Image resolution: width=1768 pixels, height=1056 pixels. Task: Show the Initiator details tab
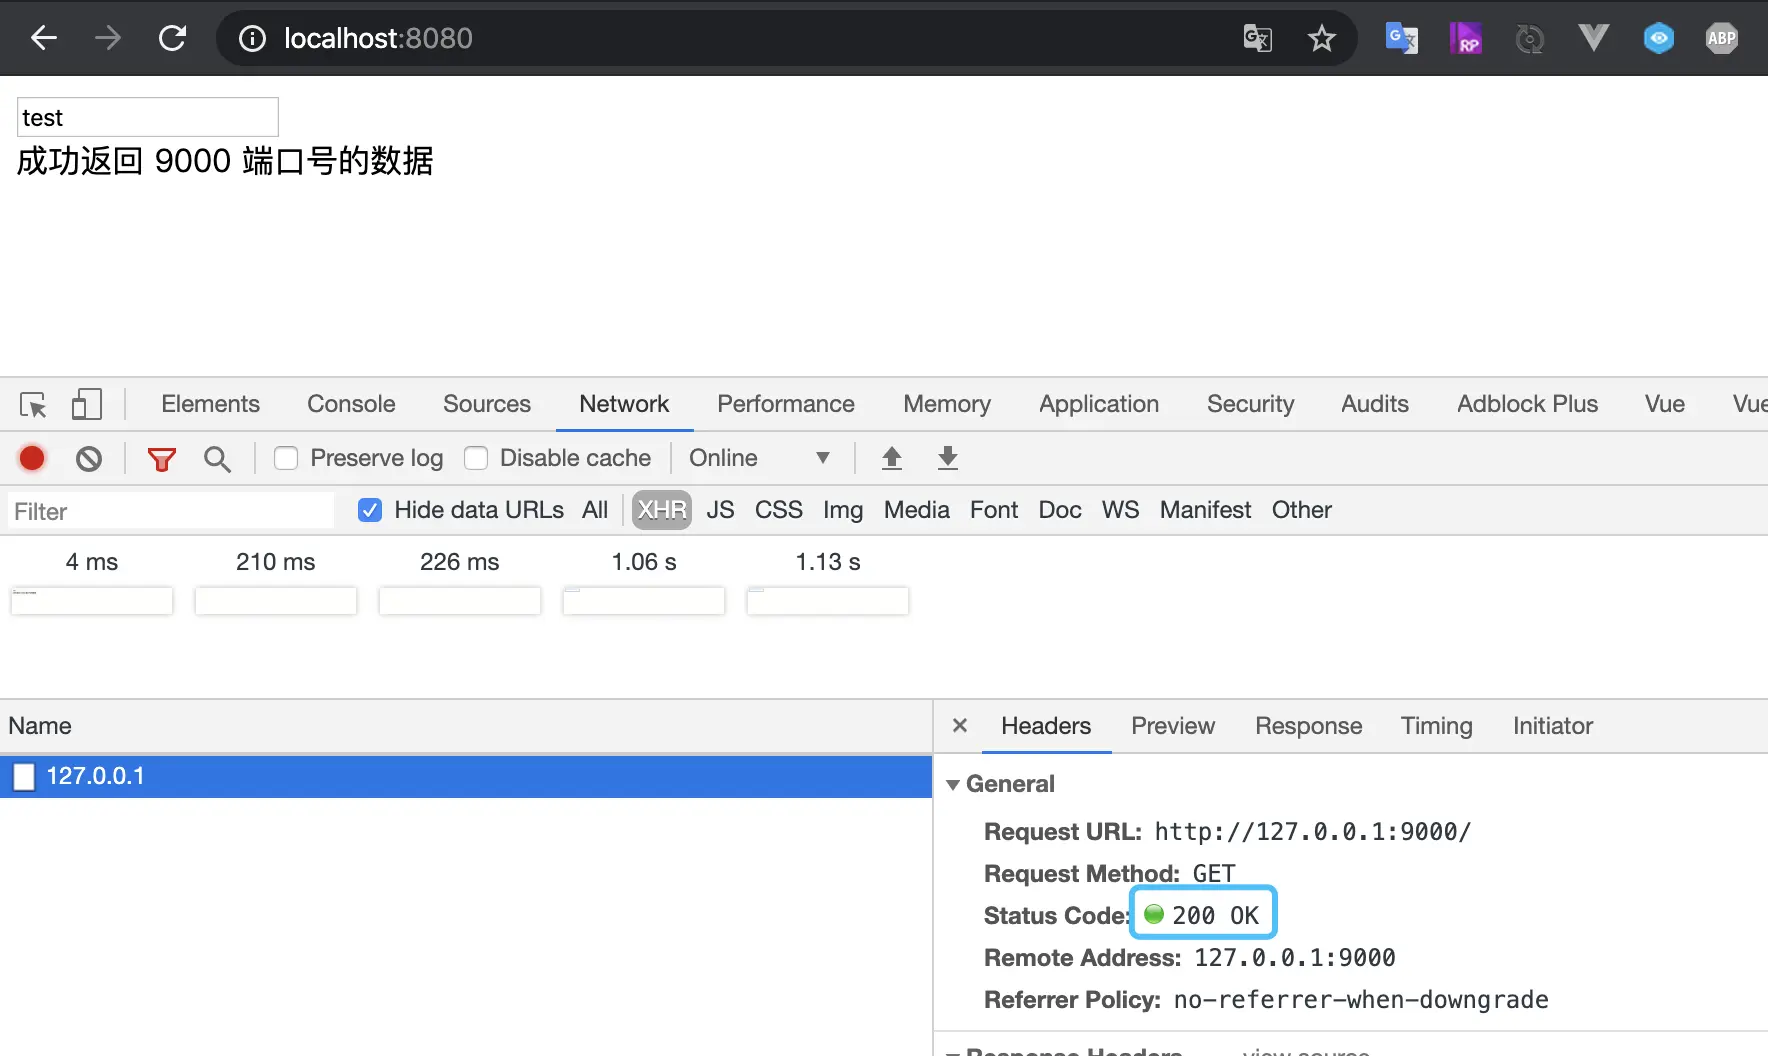click(1553, 726)
